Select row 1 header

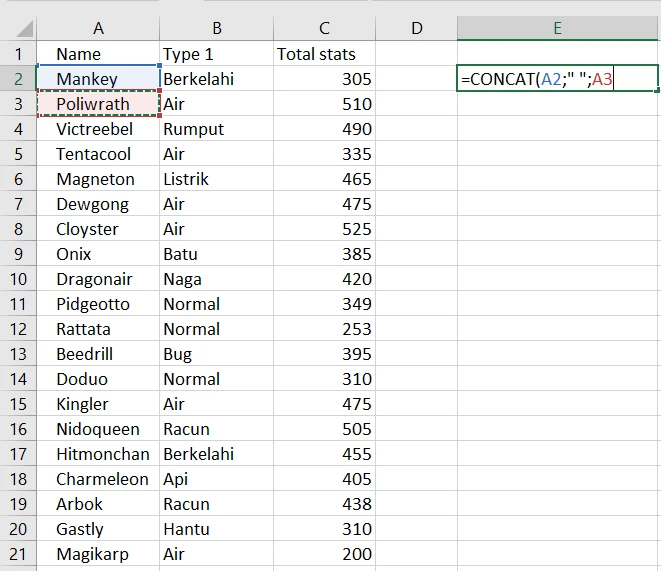18,54
